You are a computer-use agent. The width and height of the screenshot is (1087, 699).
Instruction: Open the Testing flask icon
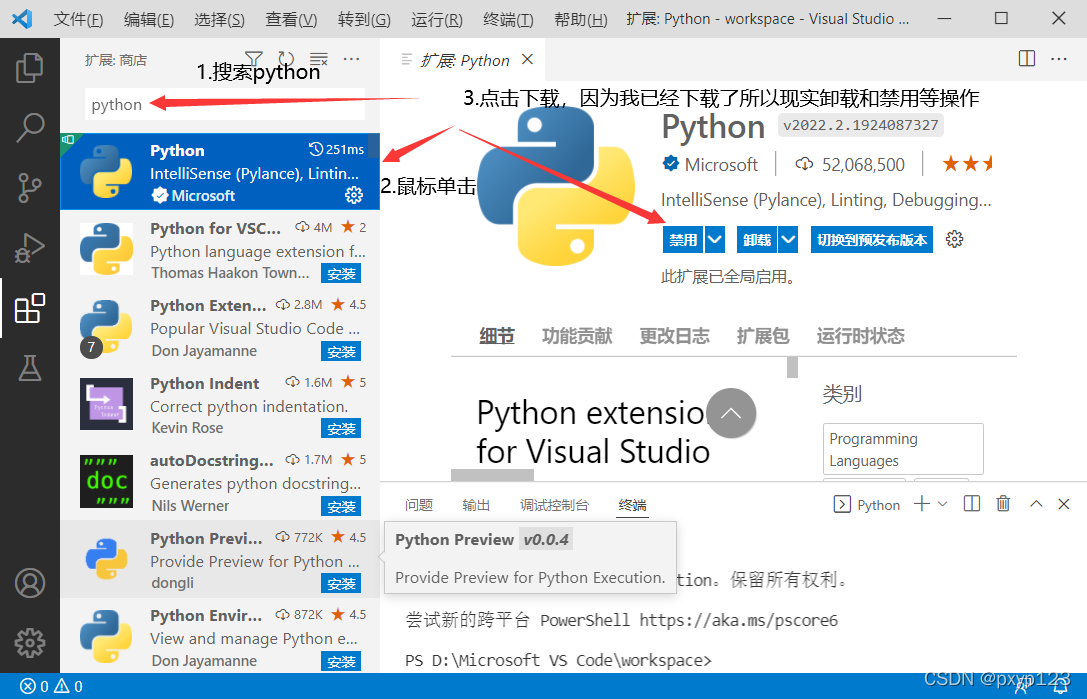(x=29, y=368)
